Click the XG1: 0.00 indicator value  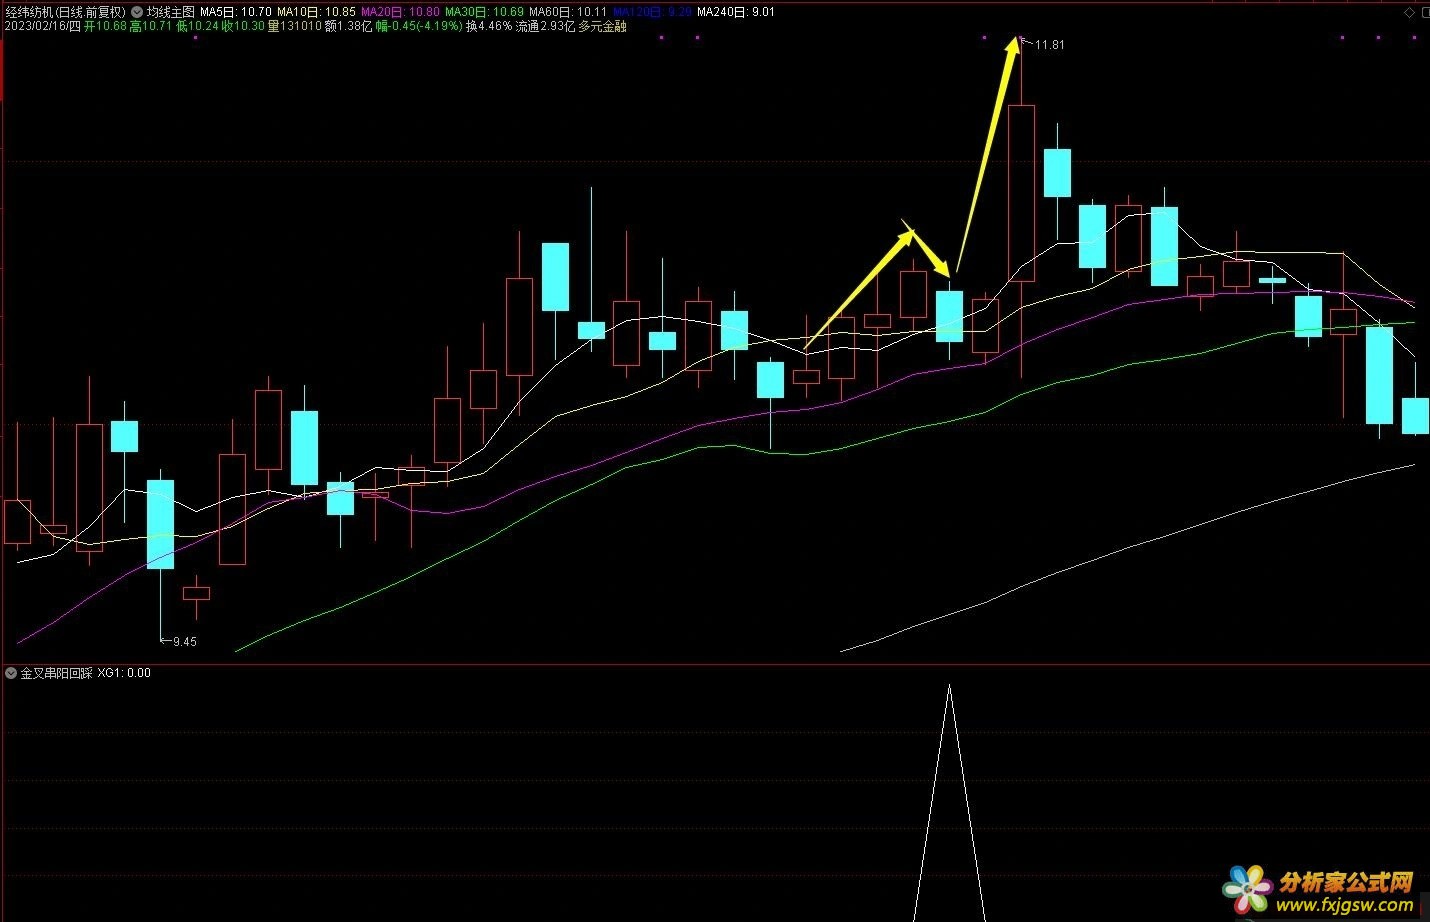pos(124,673)
